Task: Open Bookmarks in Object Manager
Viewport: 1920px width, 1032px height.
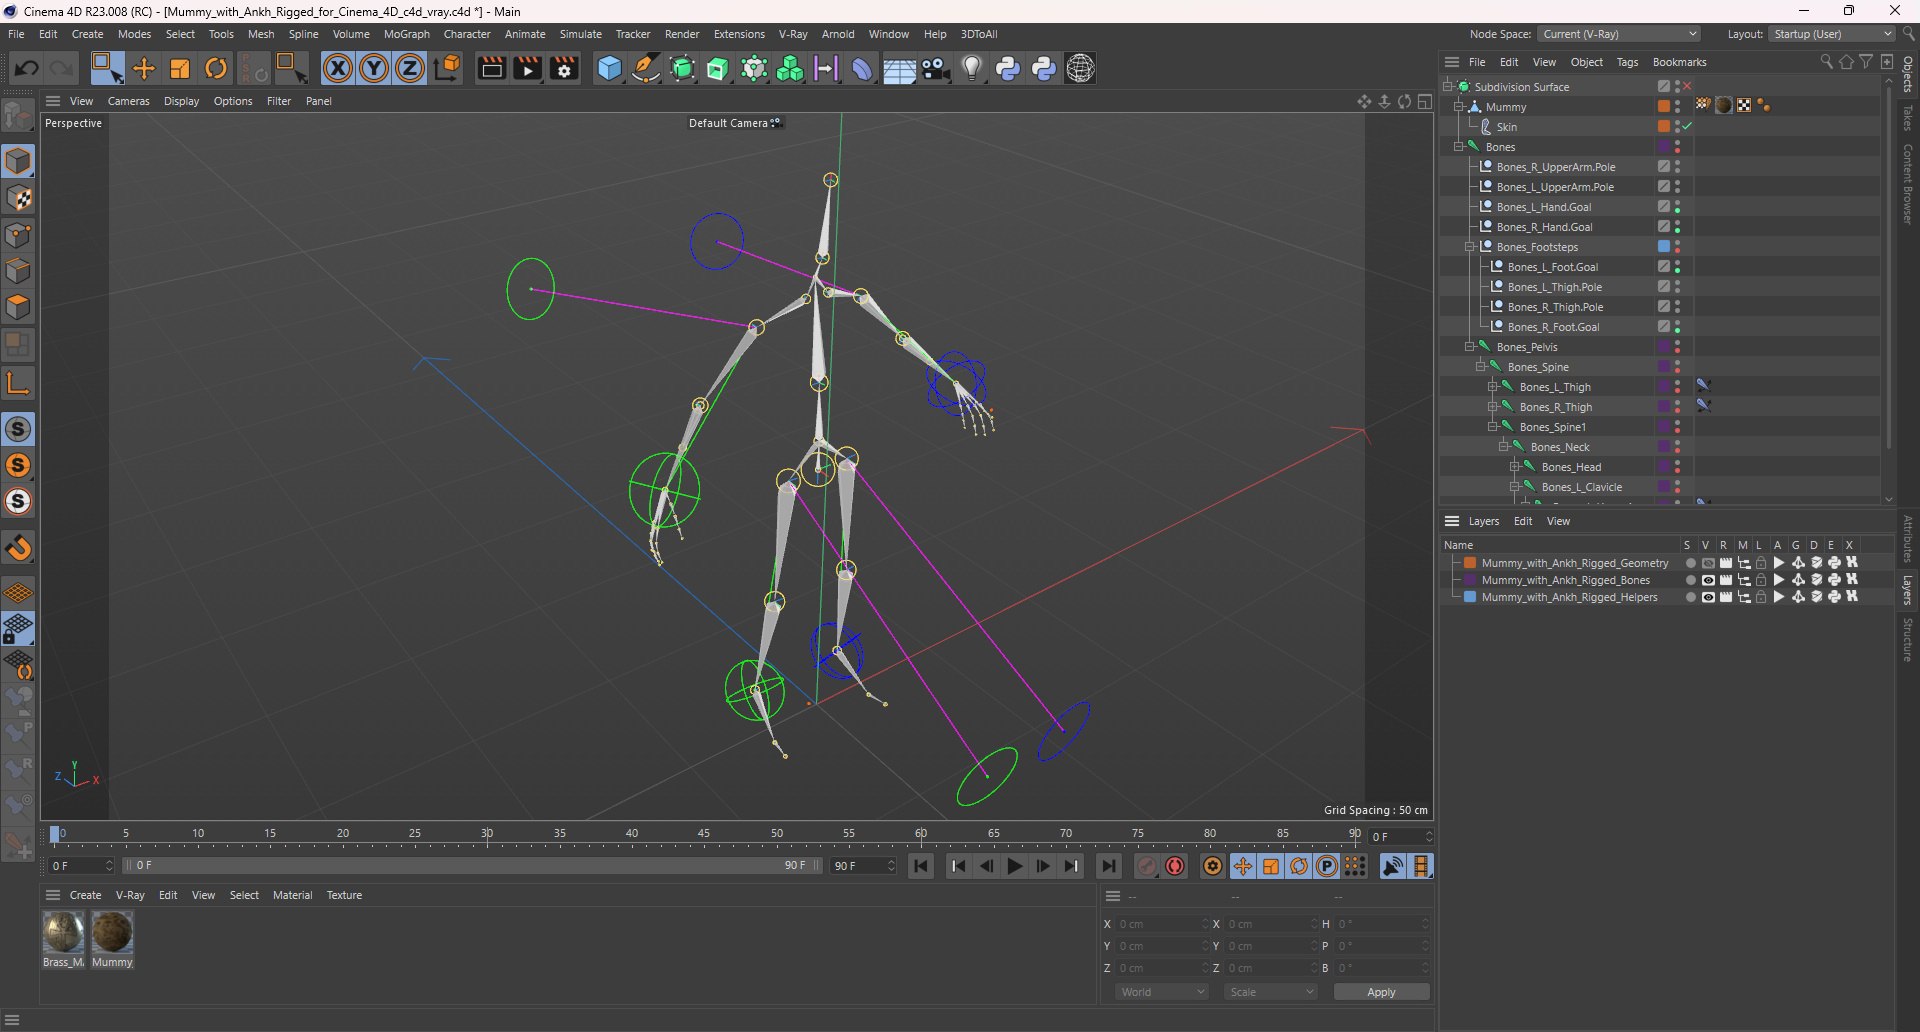Action: [x=1680, y=62]
